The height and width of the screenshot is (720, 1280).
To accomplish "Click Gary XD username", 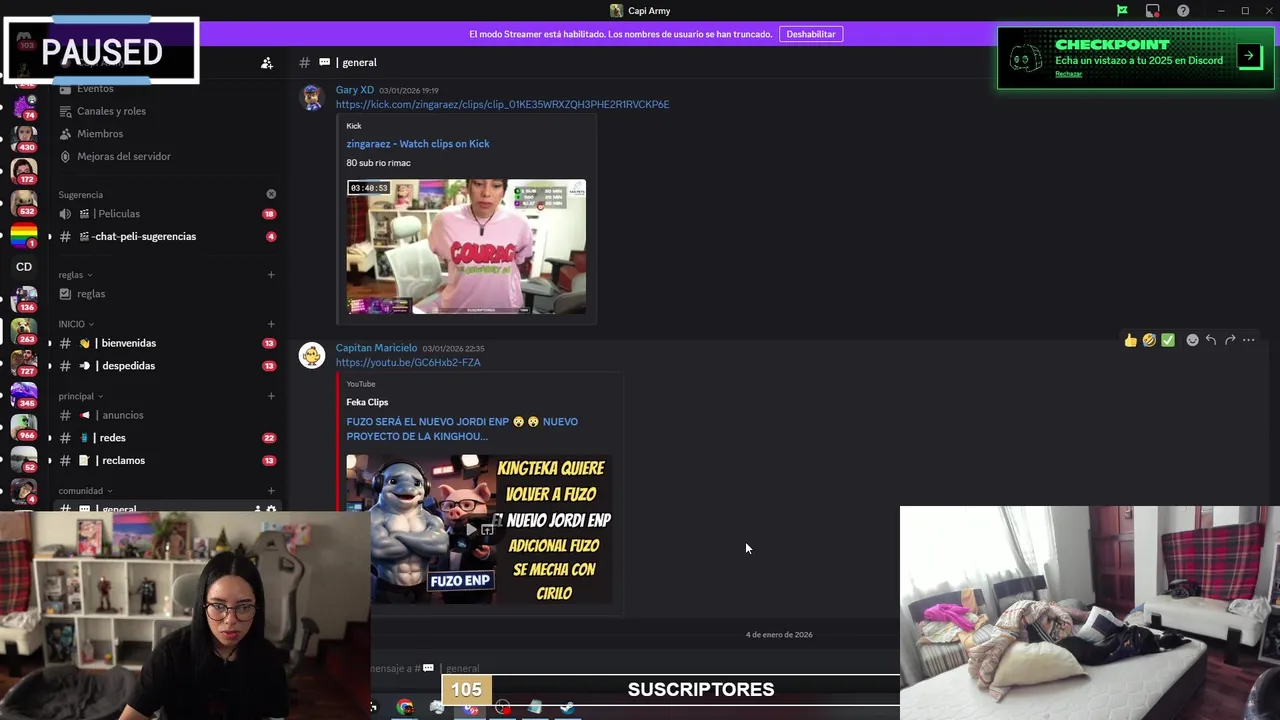I will (x=355, y=90).
